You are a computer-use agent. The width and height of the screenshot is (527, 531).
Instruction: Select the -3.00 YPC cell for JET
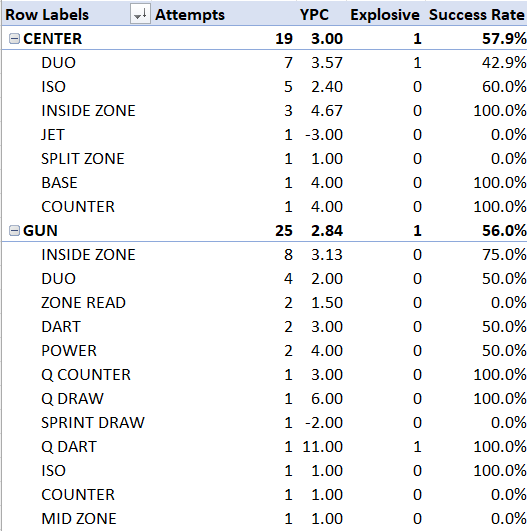tap(324, 135)
